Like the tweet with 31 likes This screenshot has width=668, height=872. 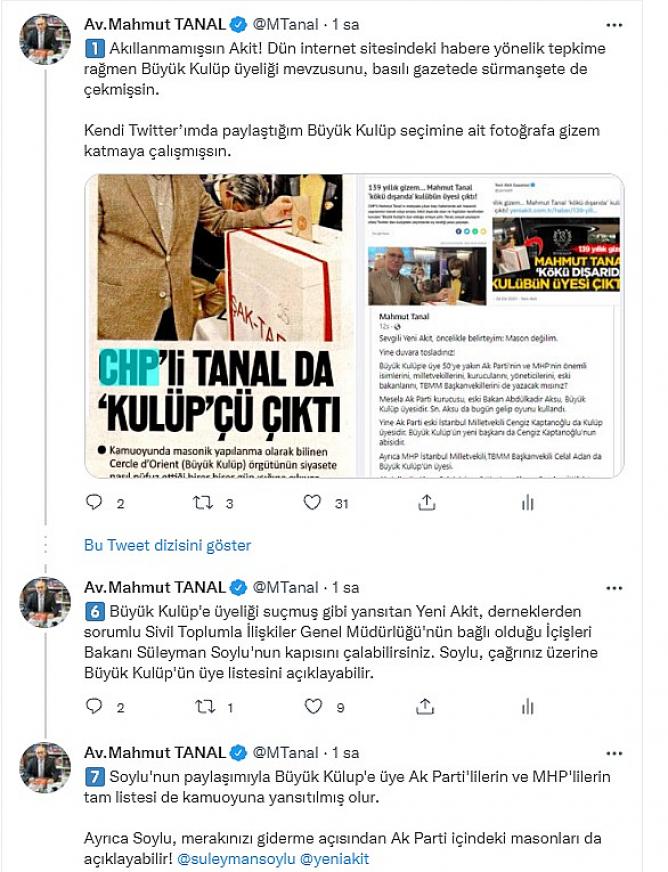point(312,502)
